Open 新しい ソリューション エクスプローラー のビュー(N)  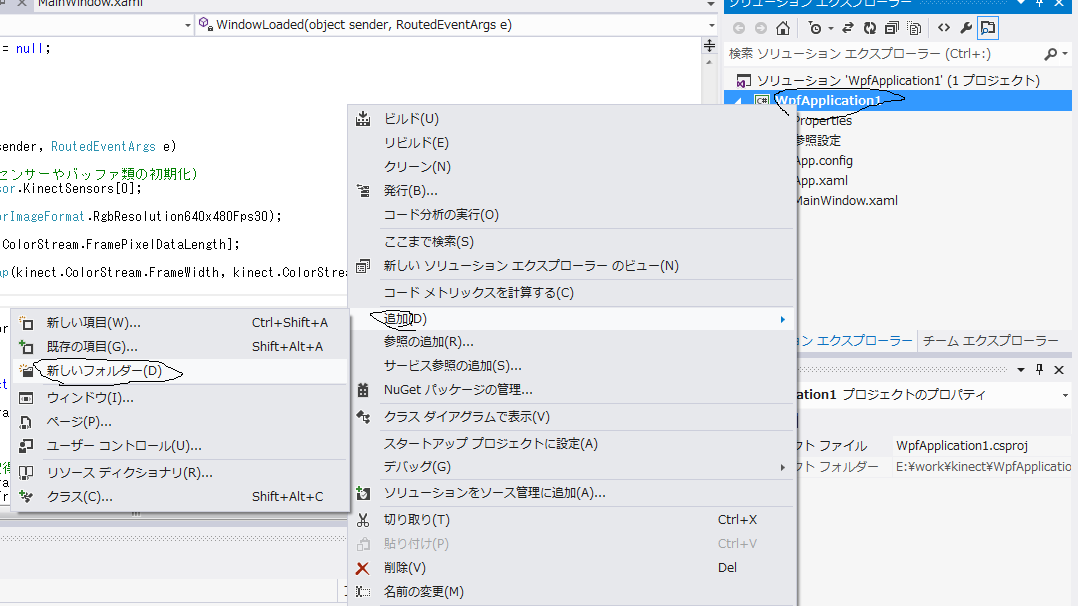point(572,266)
